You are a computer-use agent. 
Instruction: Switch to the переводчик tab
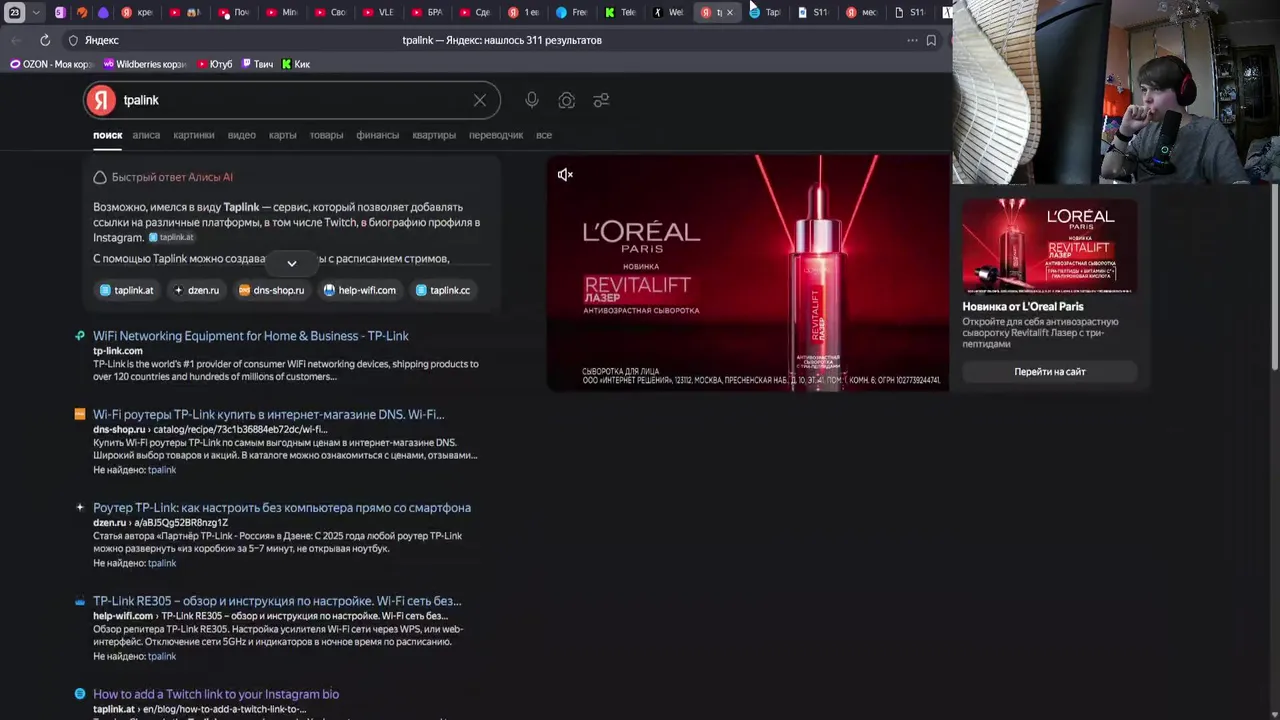tap(496, 135)
